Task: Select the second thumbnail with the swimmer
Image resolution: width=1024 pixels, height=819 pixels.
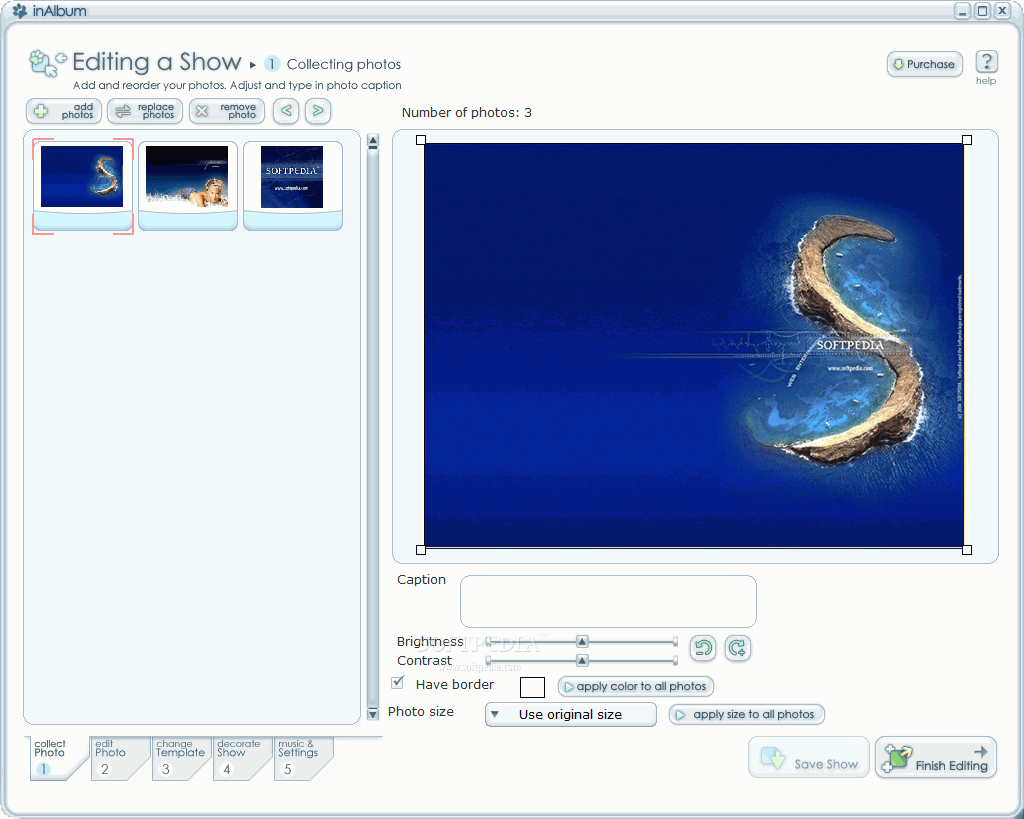Action: tap(187, 185)
